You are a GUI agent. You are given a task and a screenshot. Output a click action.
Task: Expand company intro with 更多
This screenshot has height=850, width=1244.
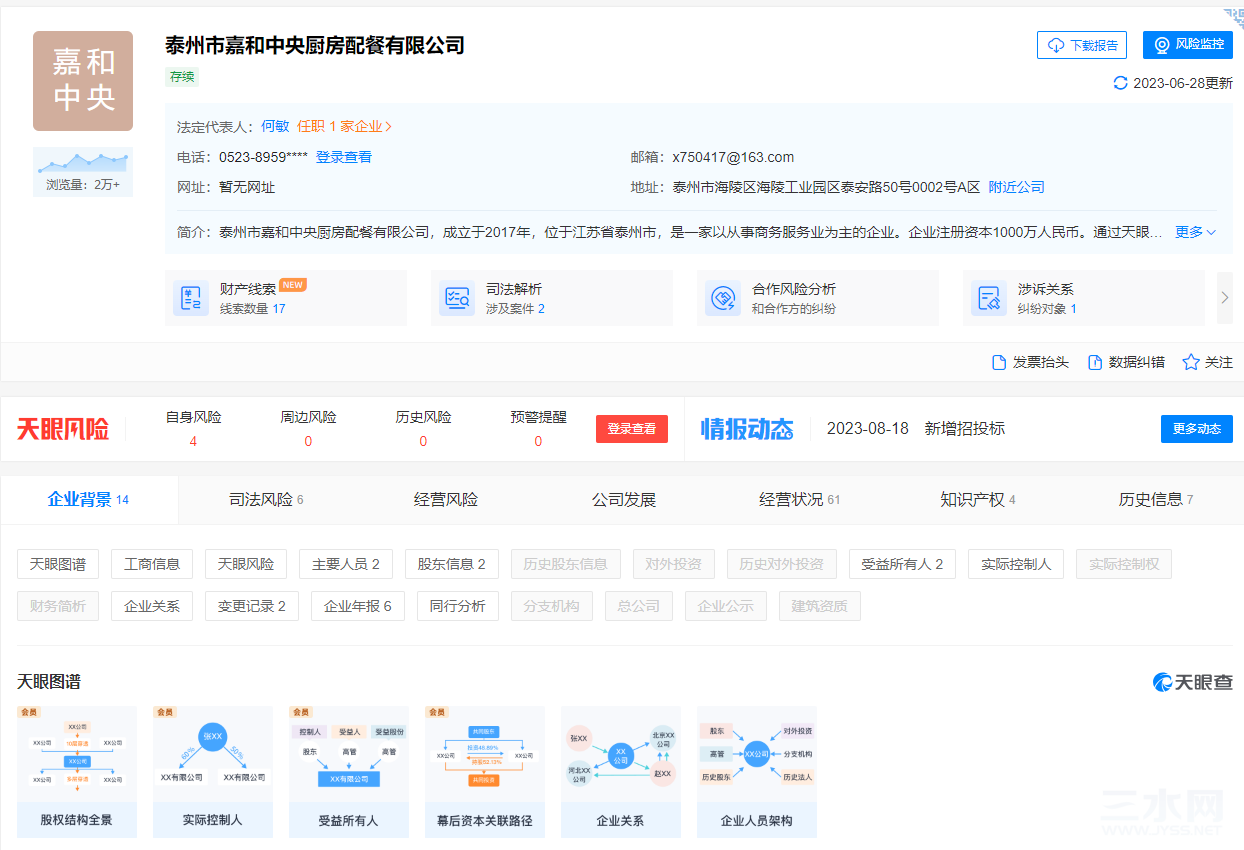1195,232
